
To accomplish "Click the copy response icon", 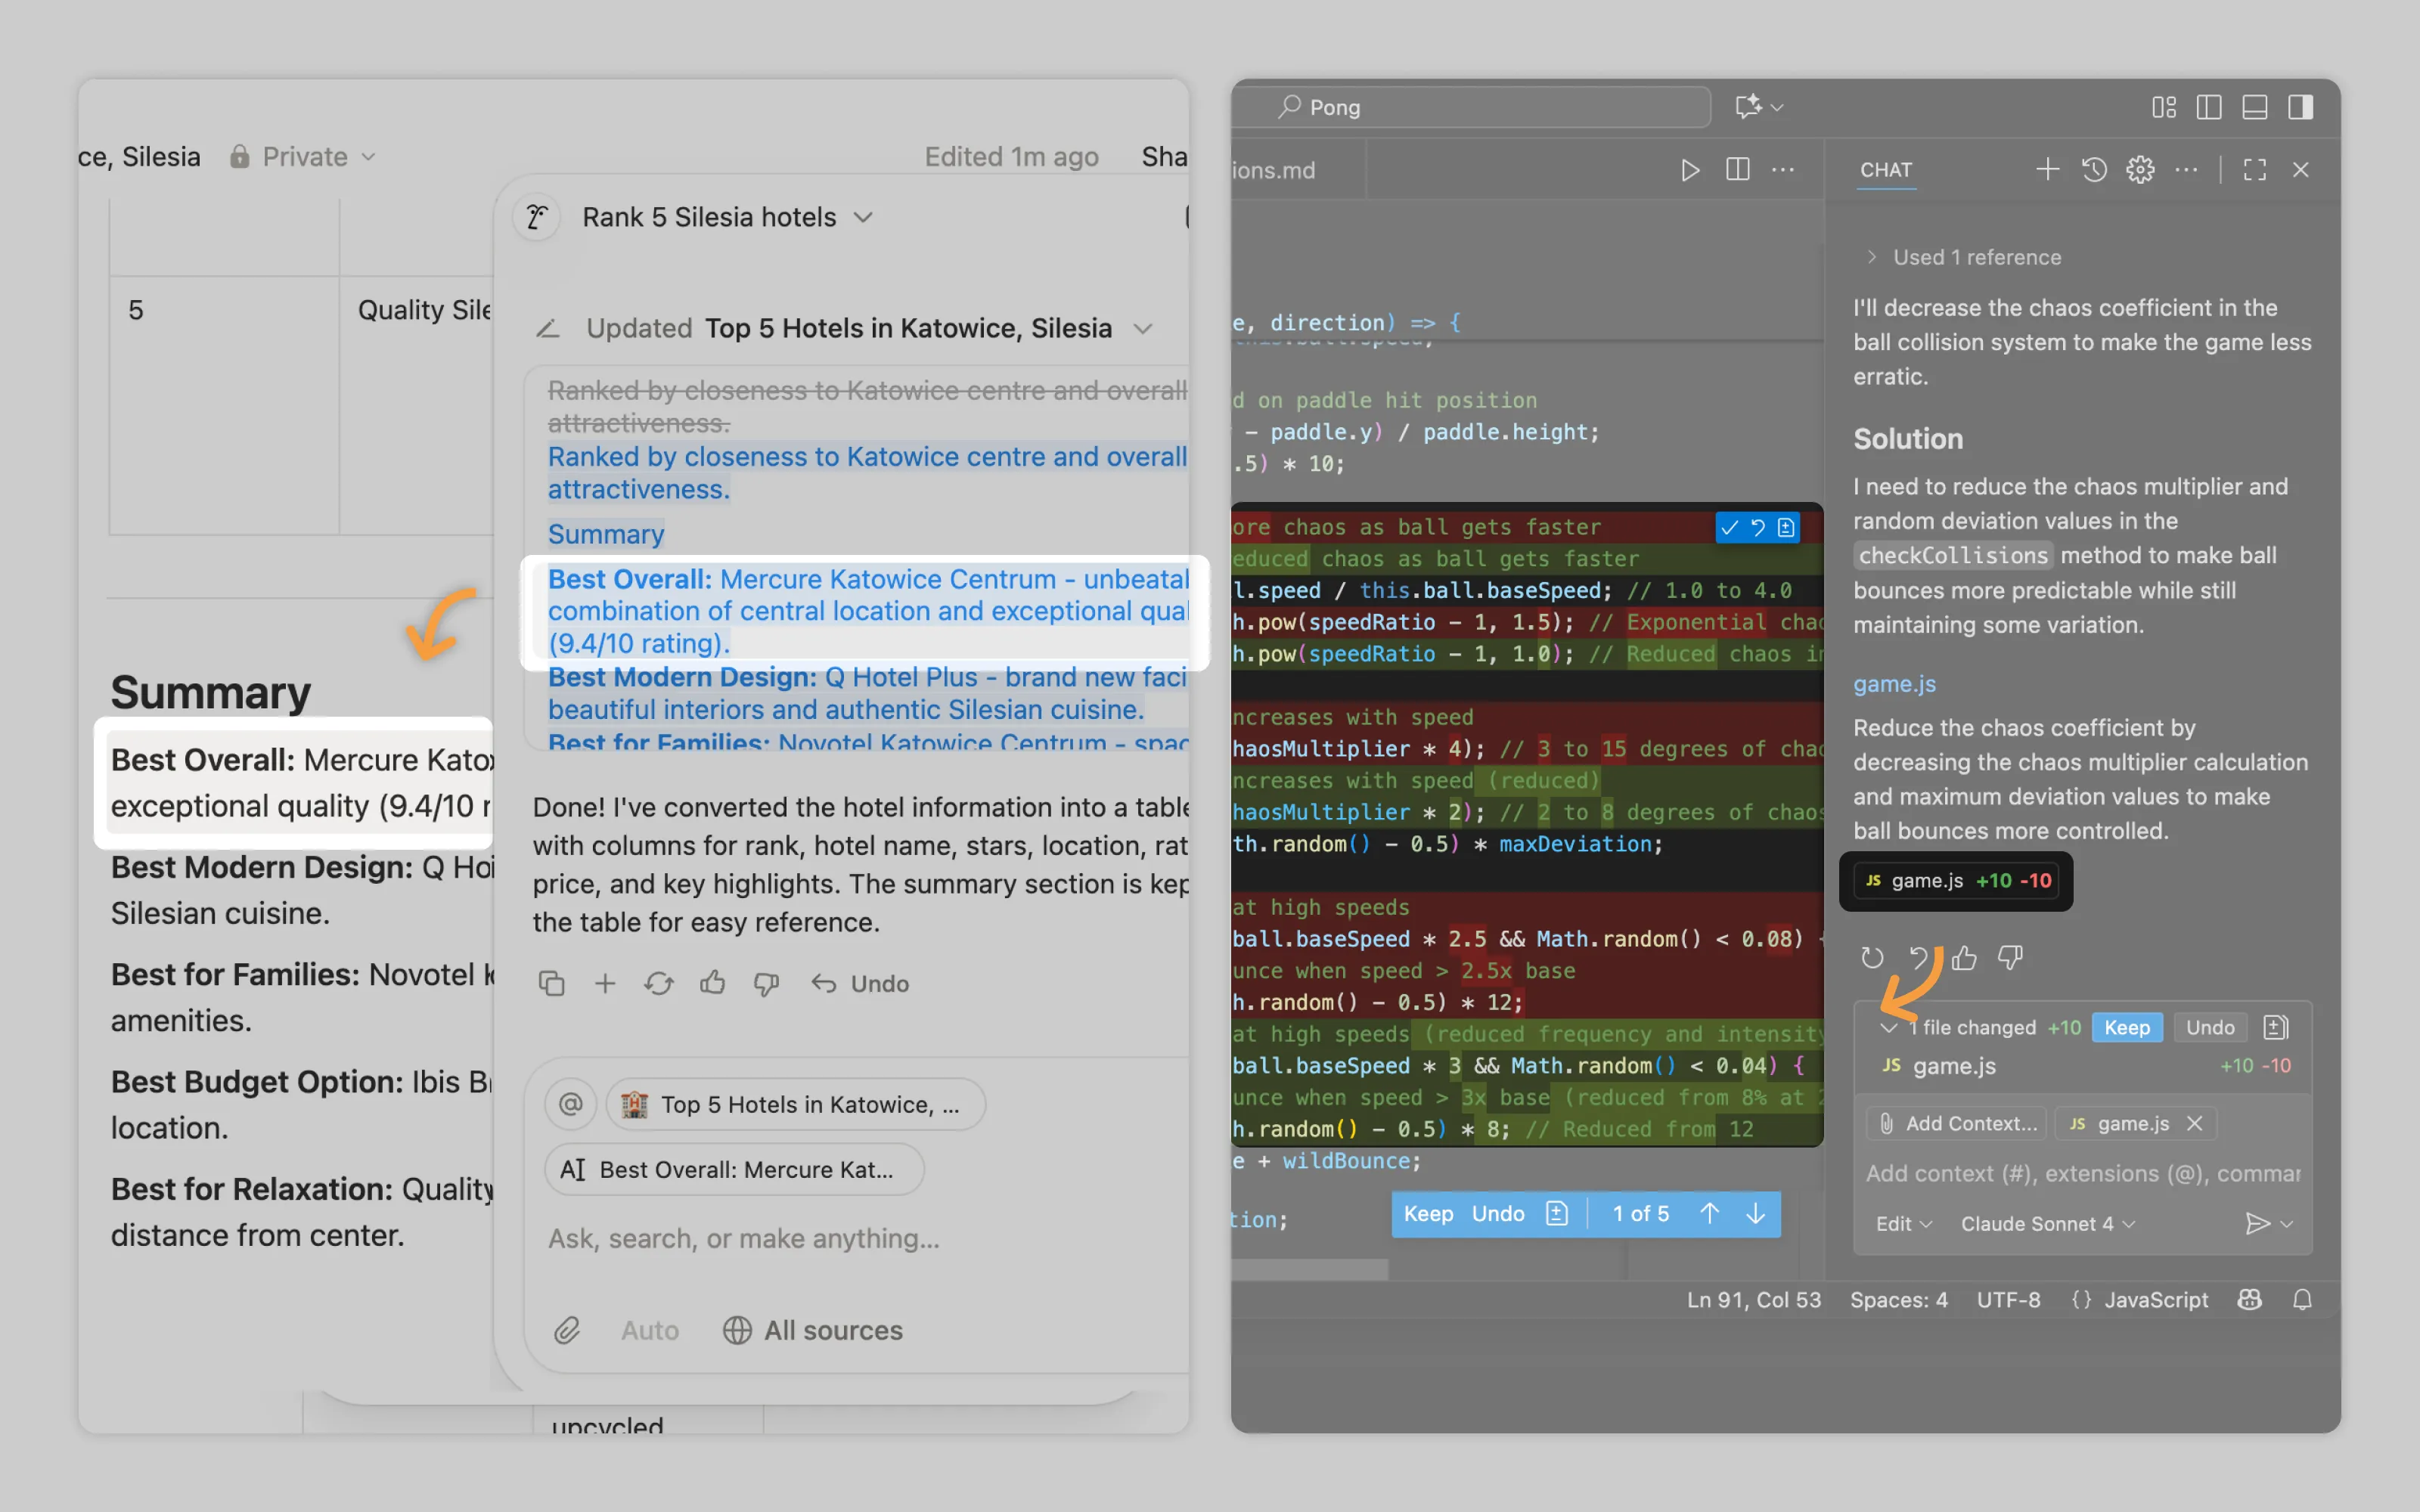I will tap(551, 984).
